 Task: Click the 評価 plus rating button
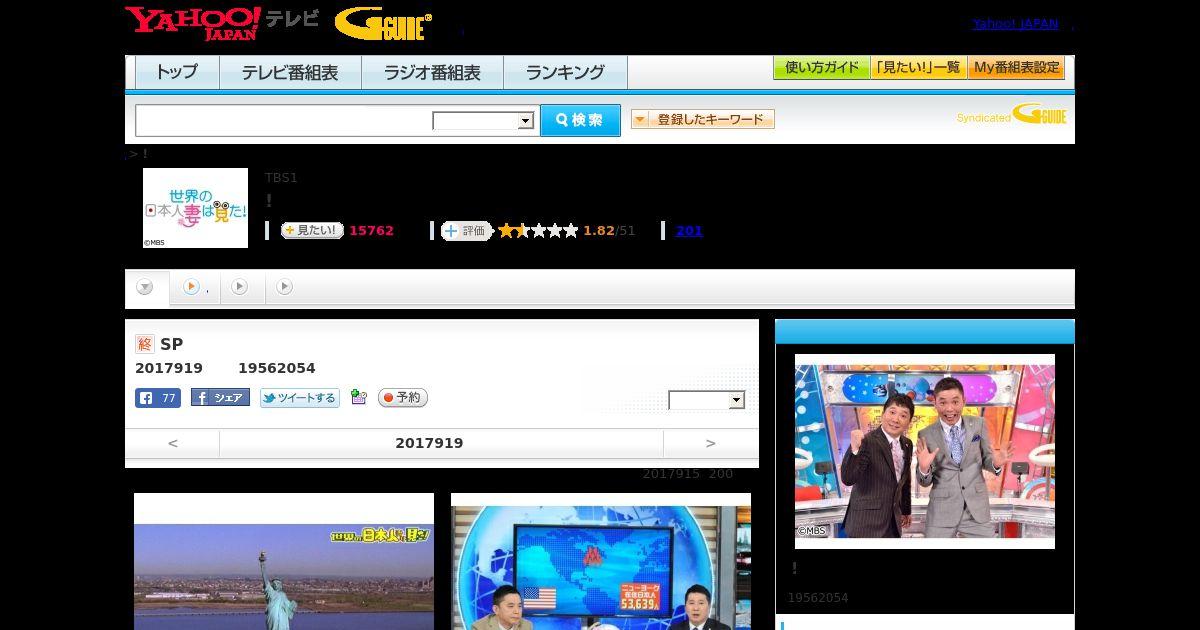pyautogui.click(x=467, y=231)
